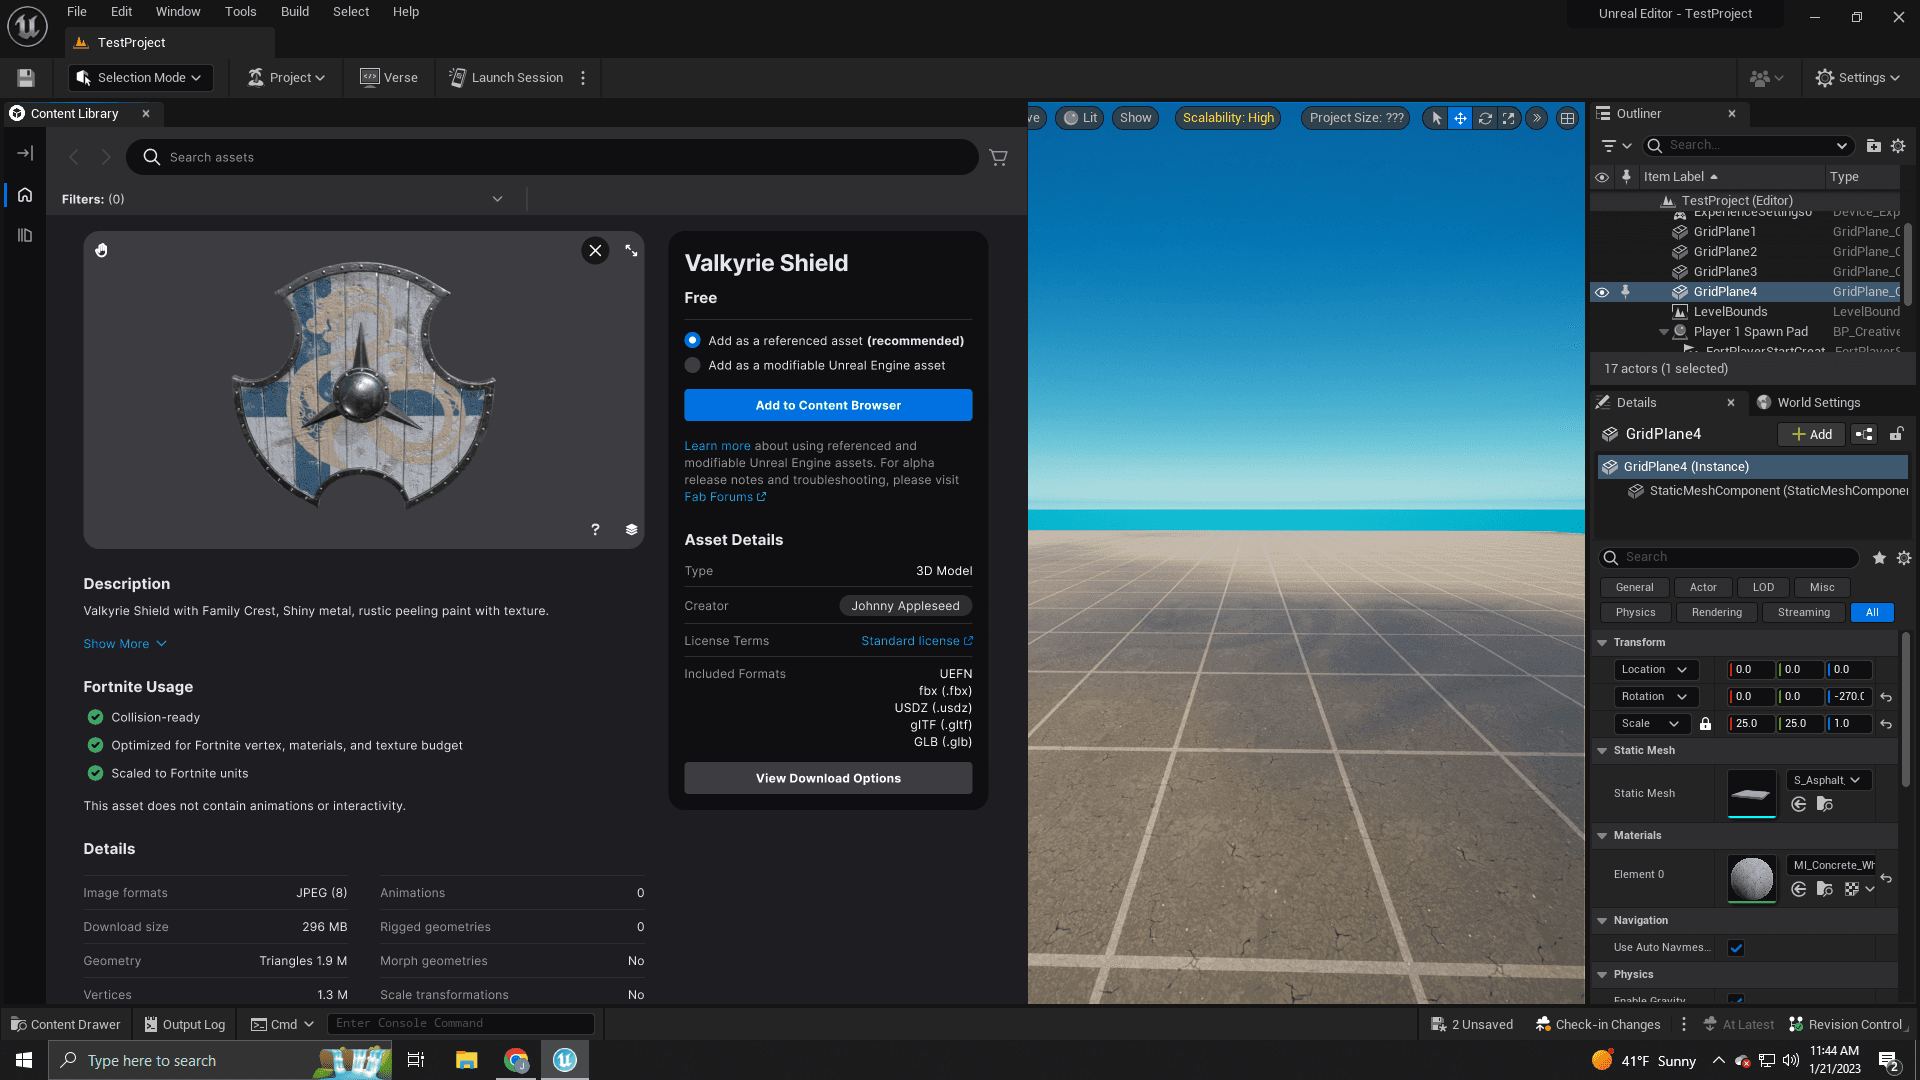Click the layers icon on shield preview
1920x1080 pixels.
point(631,530)
